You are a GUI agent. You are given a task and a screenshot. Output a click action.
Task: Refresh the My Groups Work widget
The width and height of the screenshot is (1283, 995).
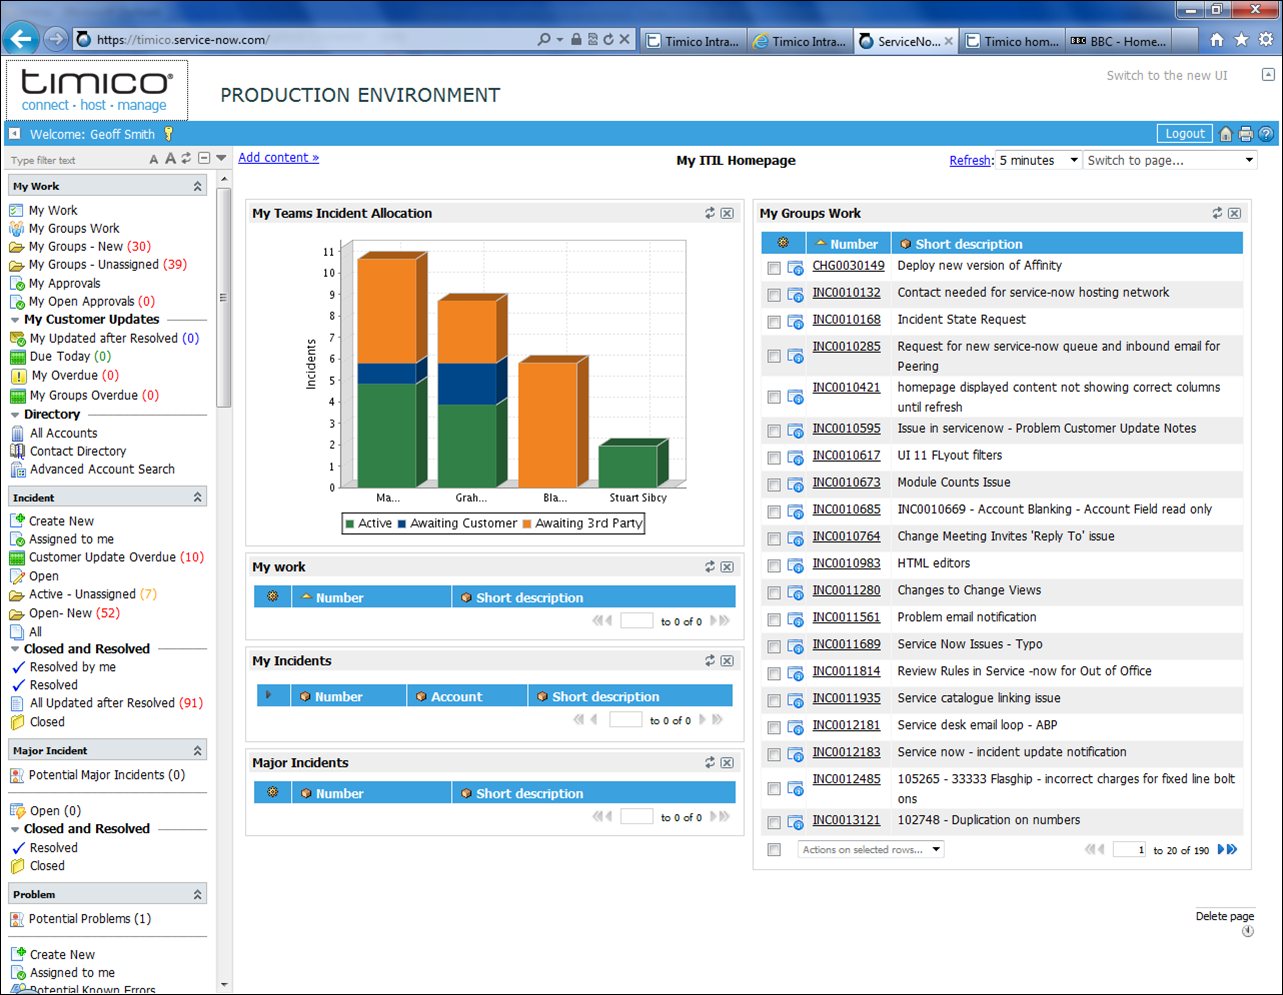tap(1217, 213)
